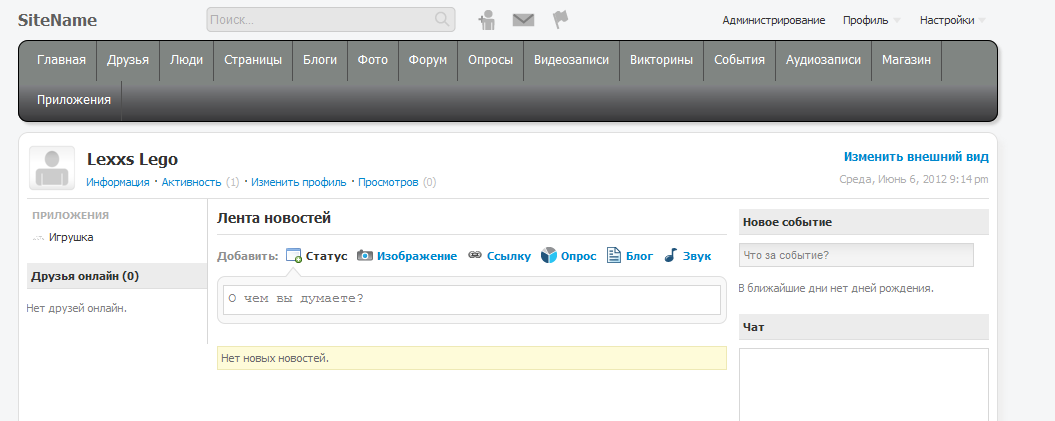
Task: Open notifications flag icon
Action: tap(560, 20)
